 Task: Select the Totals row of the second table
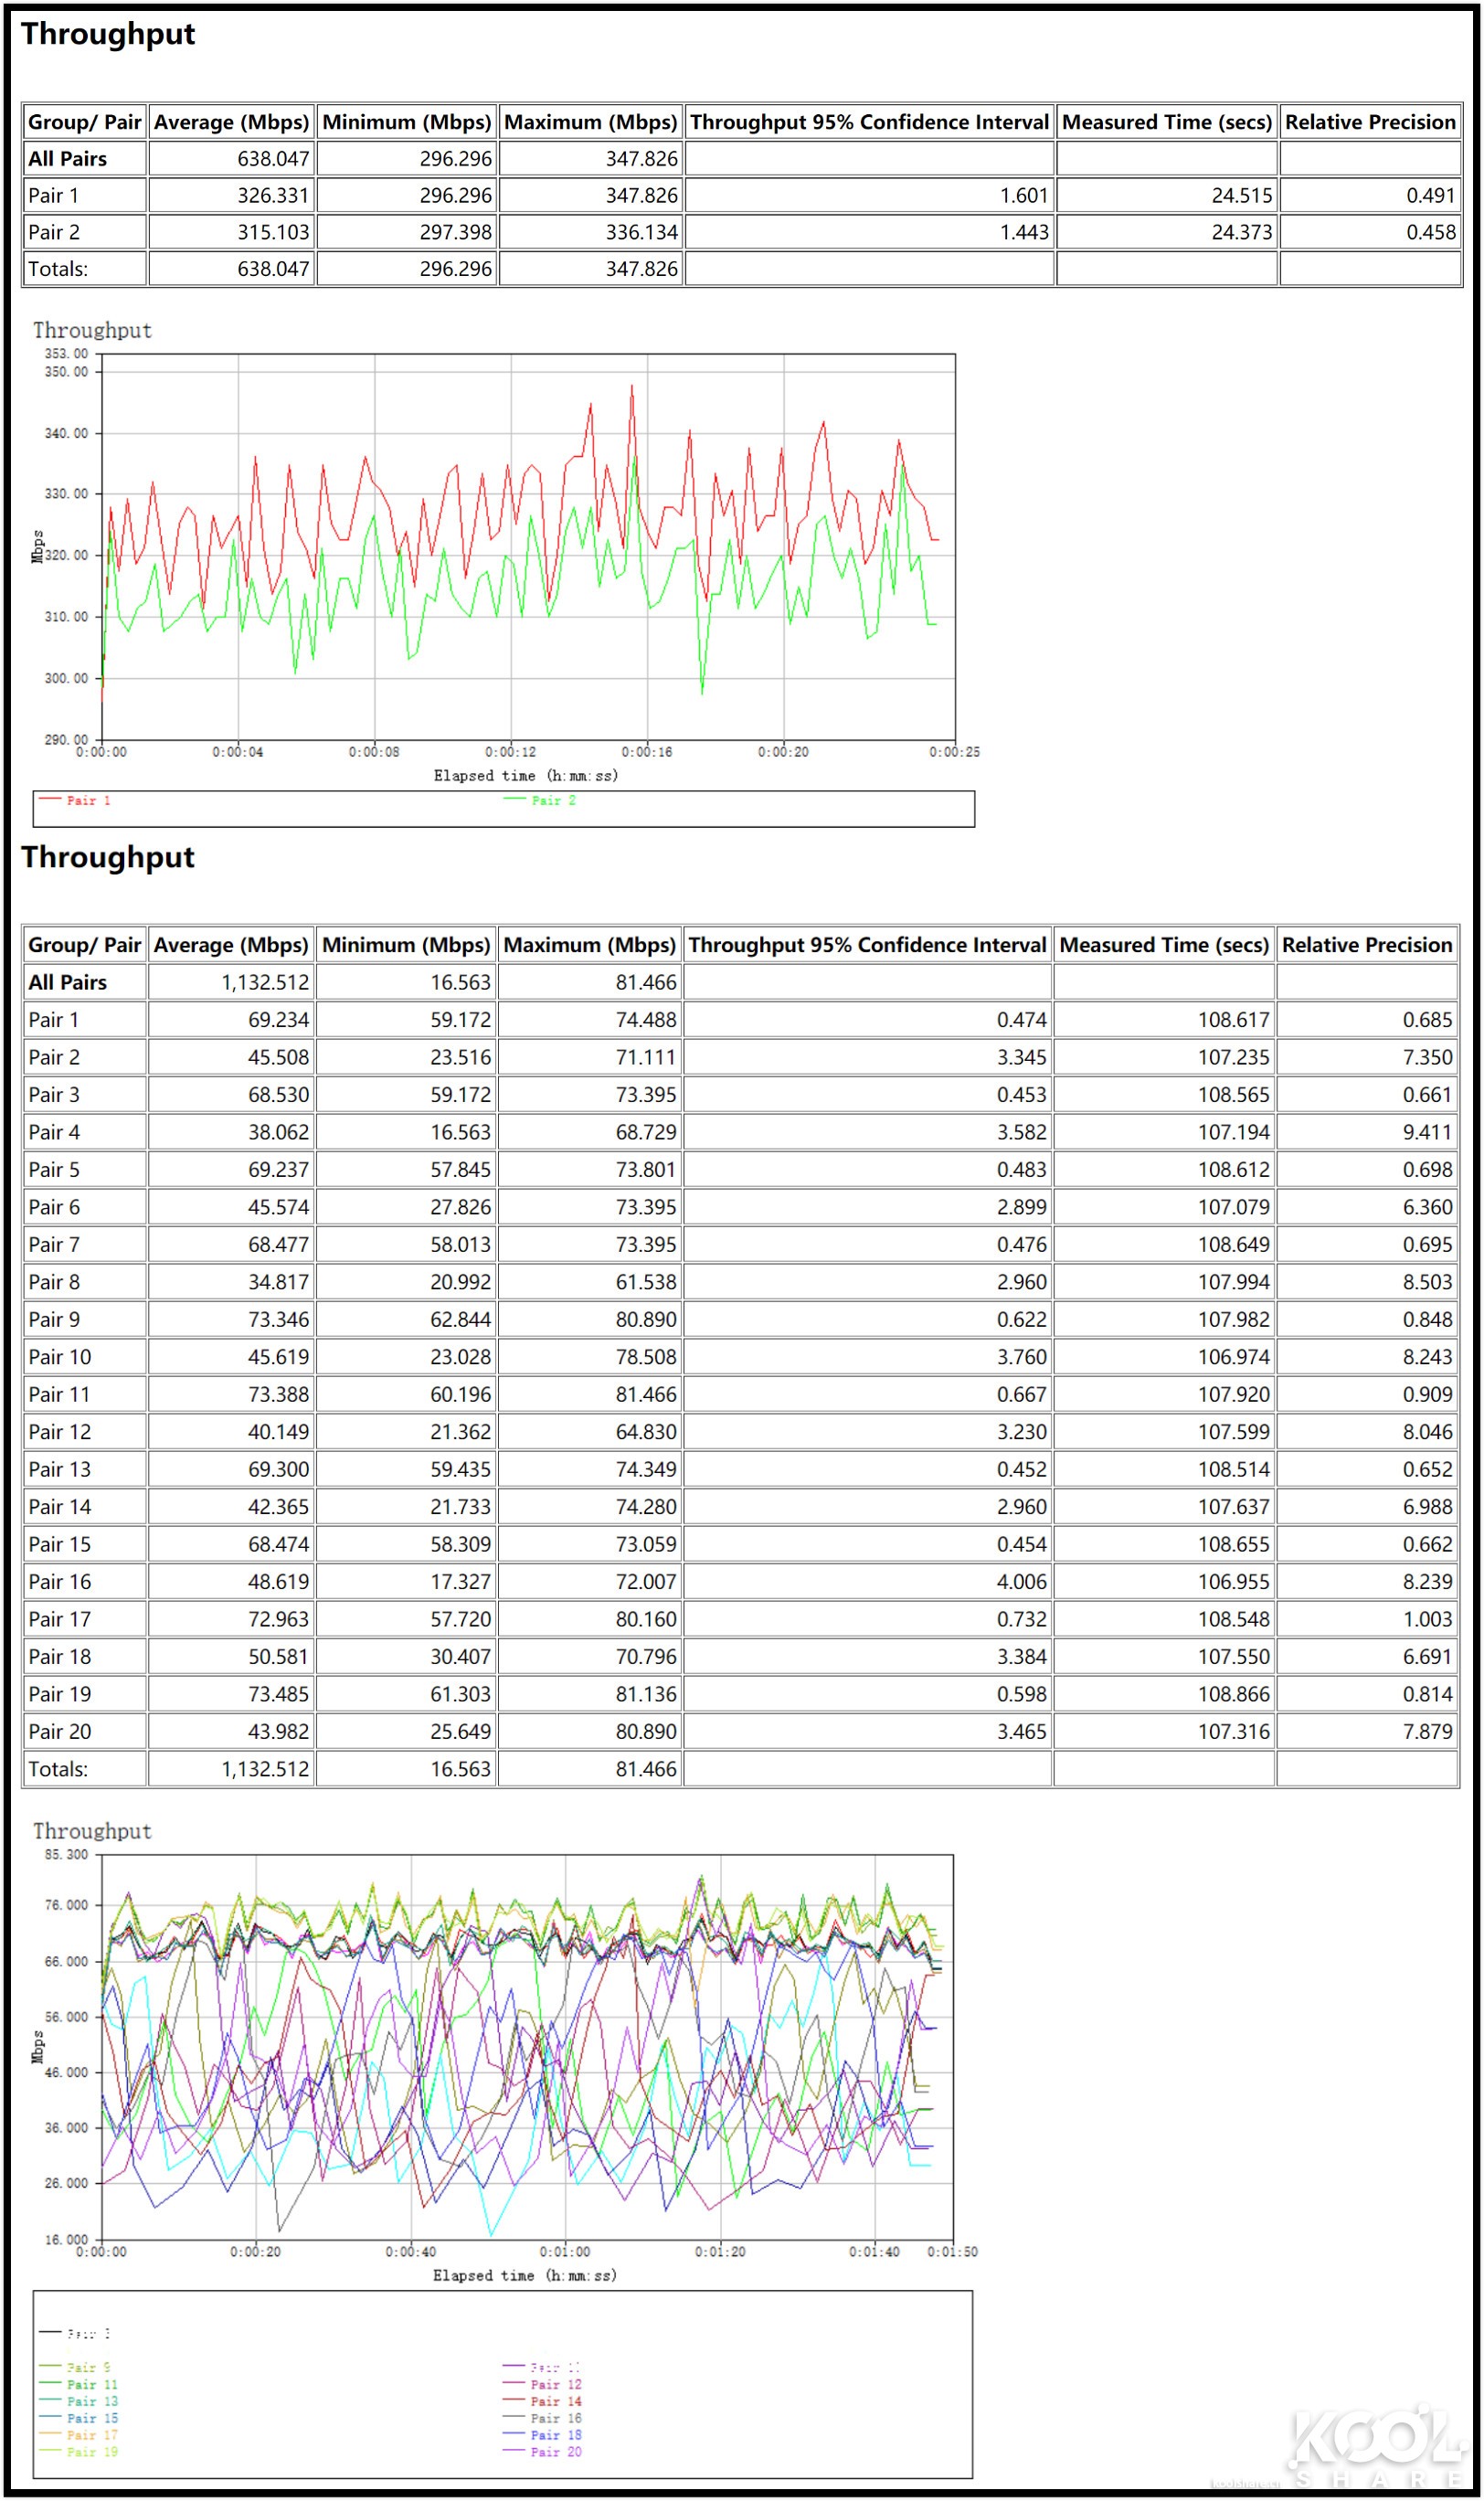[60, 1768]
